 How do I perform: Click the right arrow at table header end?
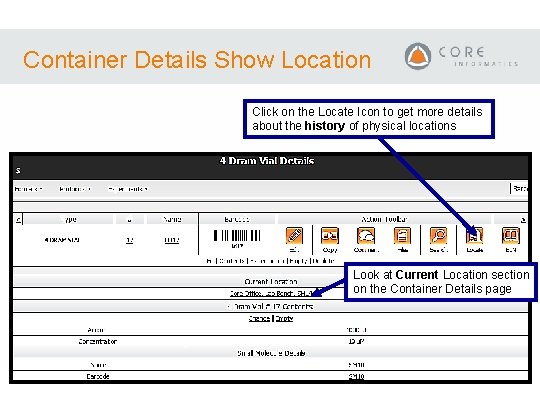click(523, 219)
